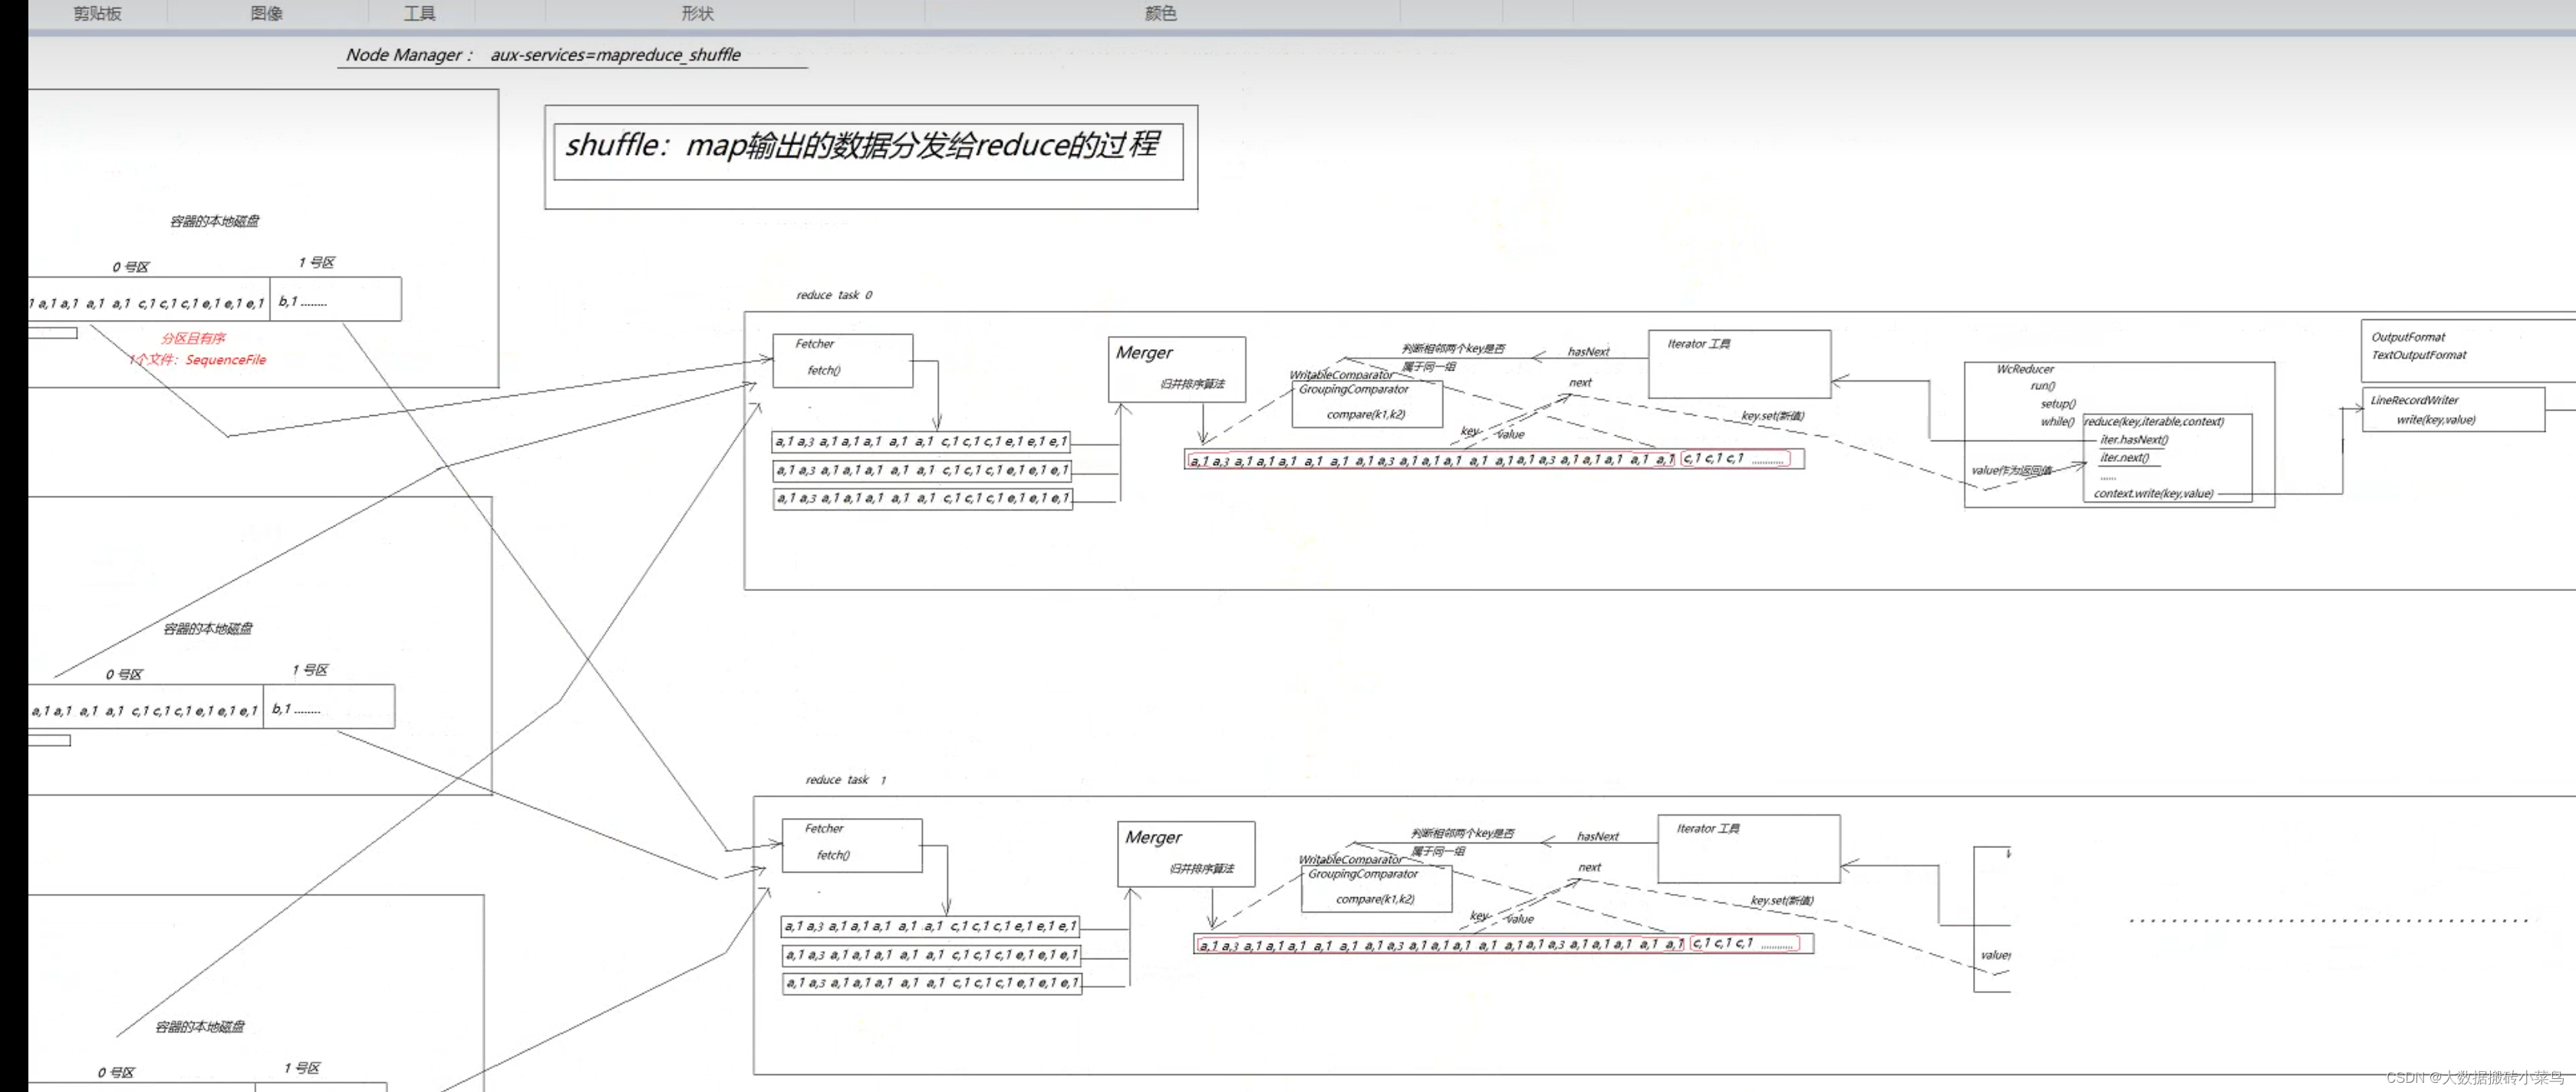Click 'compare(k1,k2)' in reduce task 1
The height and width of the screenshot is (1092, 2576).
pyautogui.click(x=1375, y=899)
